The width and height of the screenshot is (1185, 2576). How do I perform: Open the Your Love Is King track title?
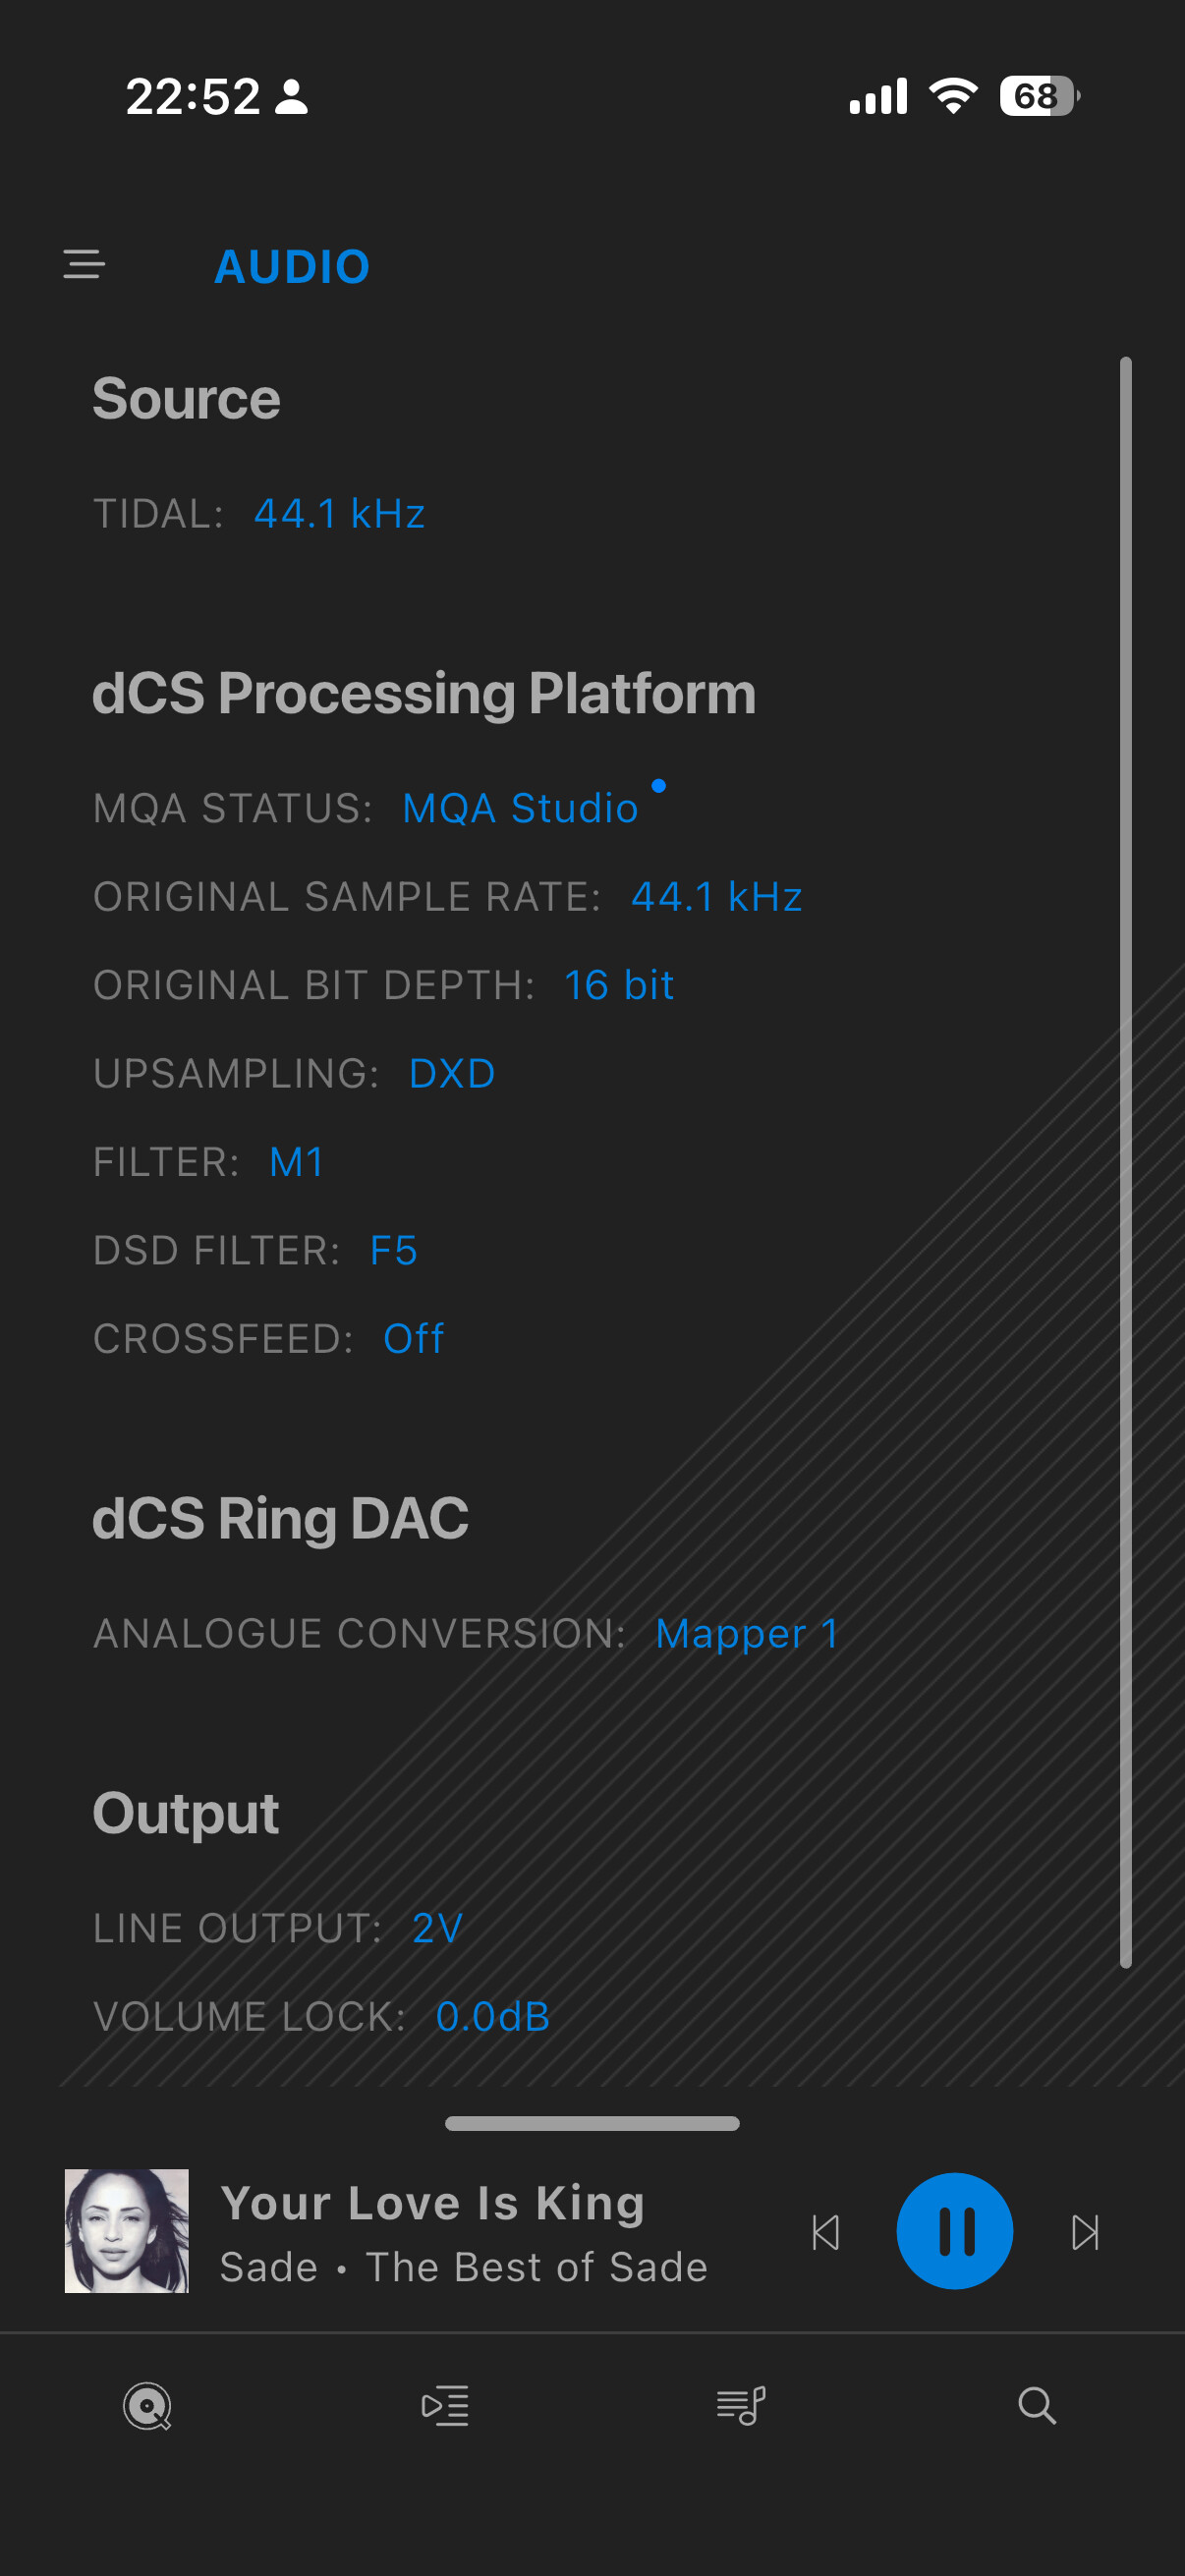[432, 2203]
